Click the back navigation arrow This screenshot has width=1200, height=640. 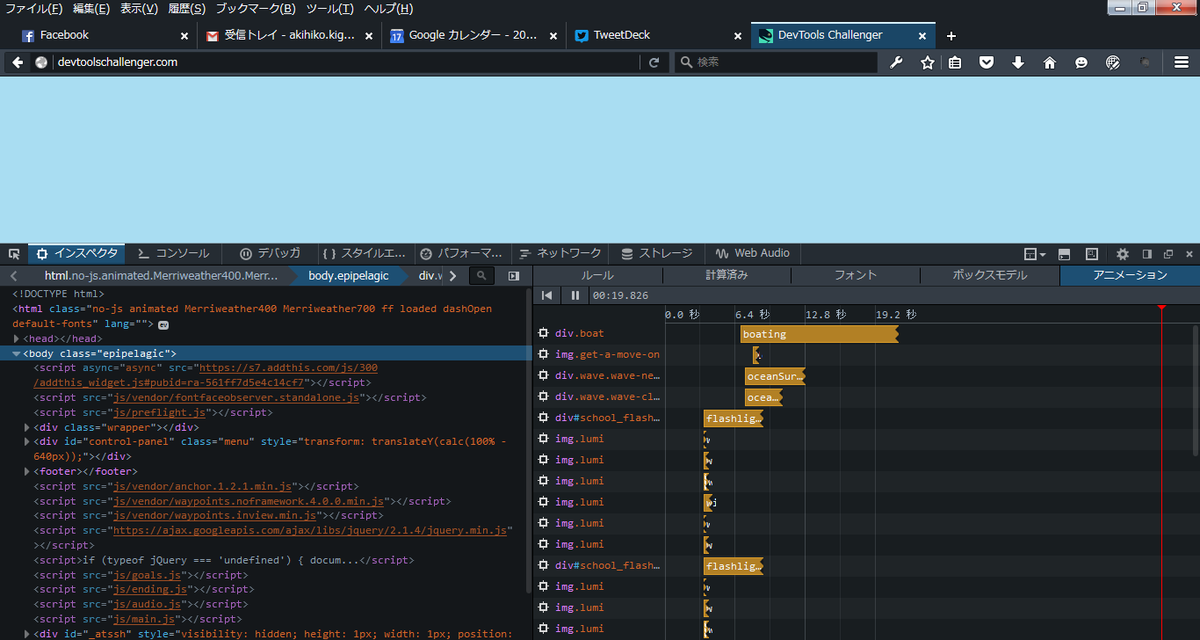tap(18, 62)
